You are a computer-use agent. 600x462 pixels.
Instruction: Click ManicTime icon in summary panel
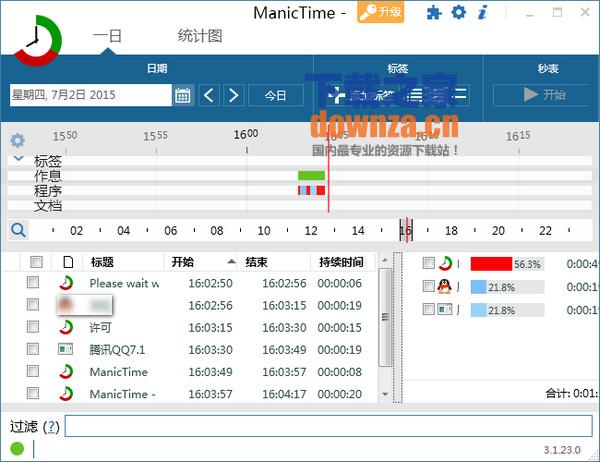pos(445,263)
